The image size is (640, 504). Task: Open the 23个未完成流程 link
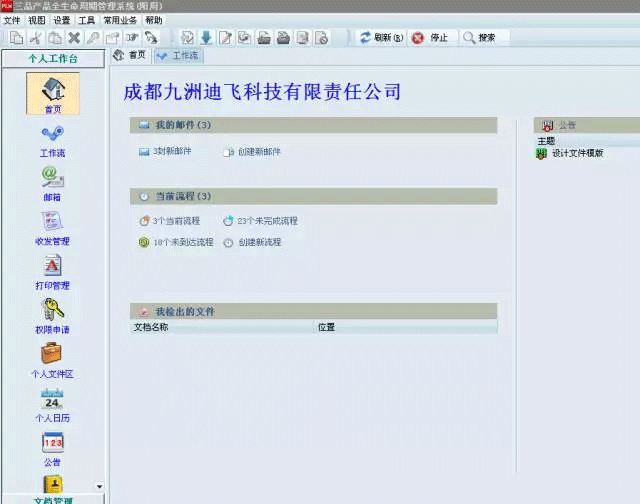click(x=266, y=221)
